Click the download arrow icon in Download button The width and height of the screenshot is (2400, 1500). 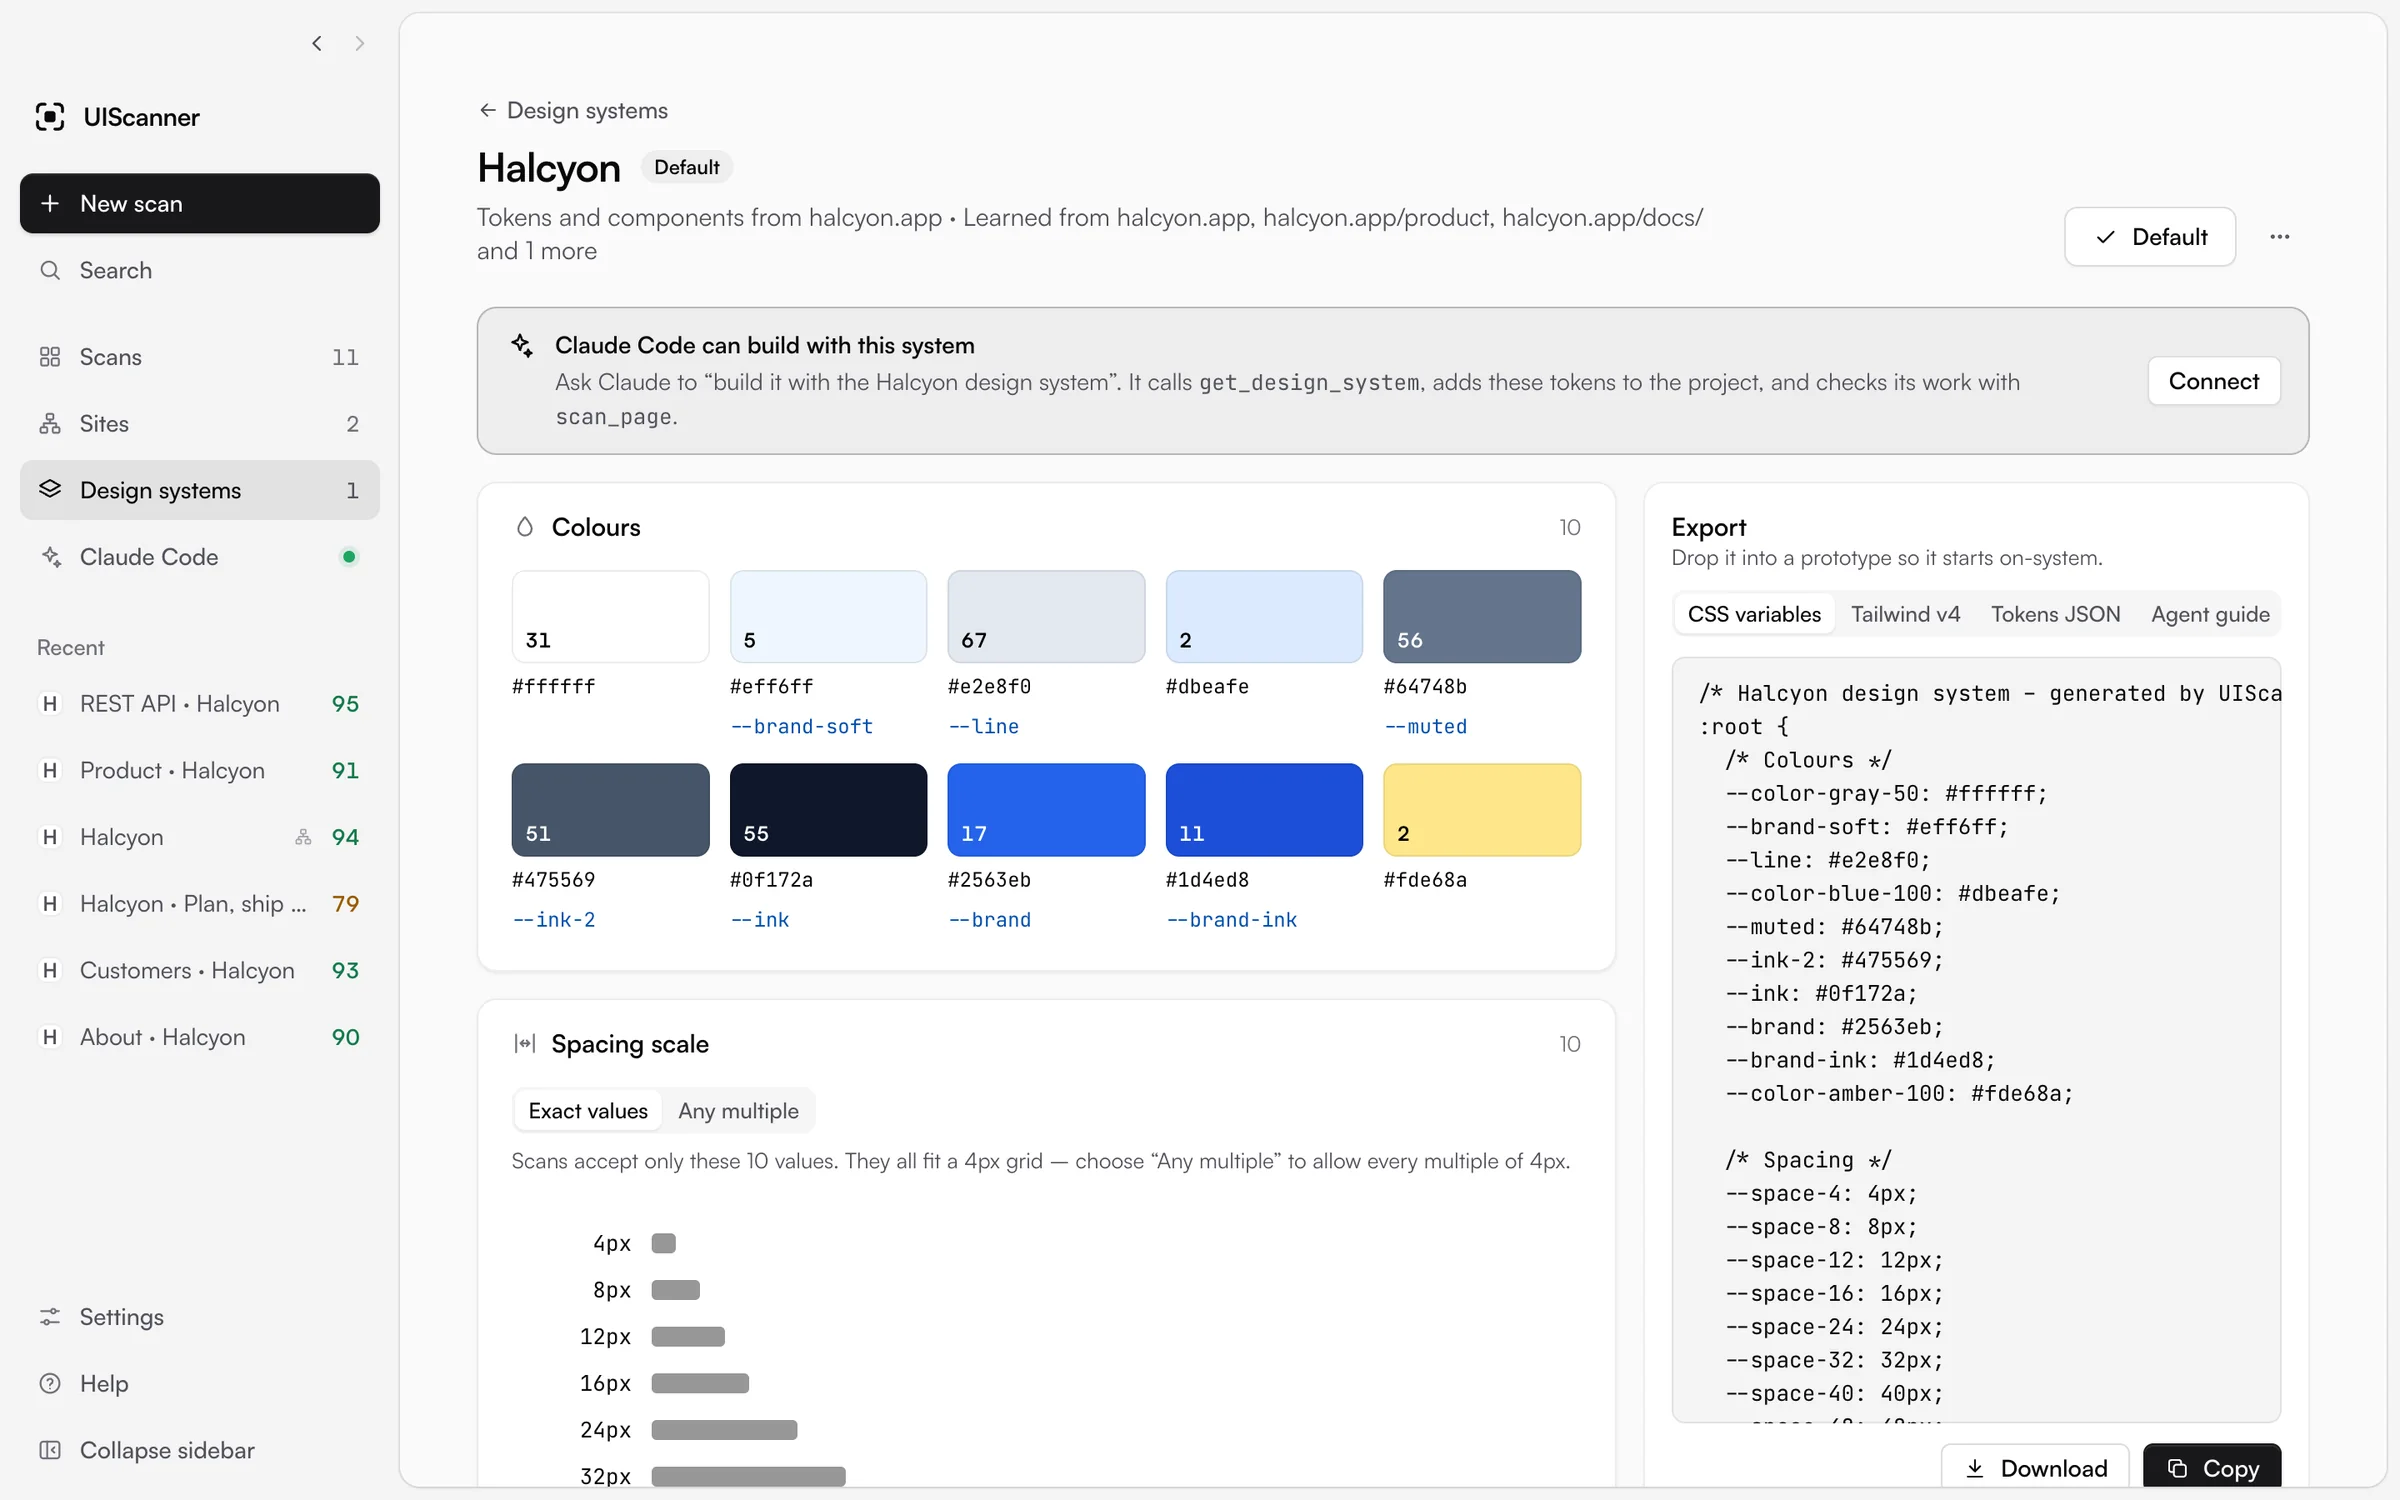click(x=1975, y=1468)
